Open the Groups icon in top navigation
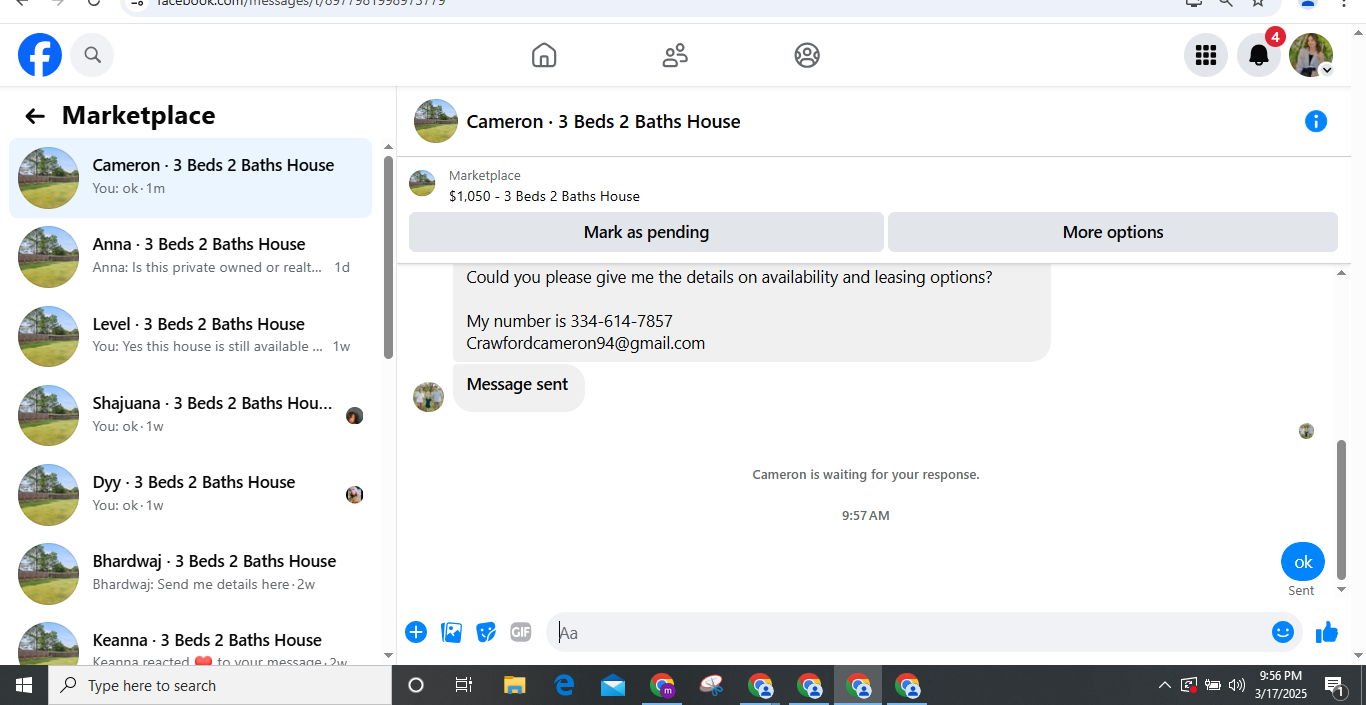The height and width of the screenshot is (705, 1366). point(807,55)
